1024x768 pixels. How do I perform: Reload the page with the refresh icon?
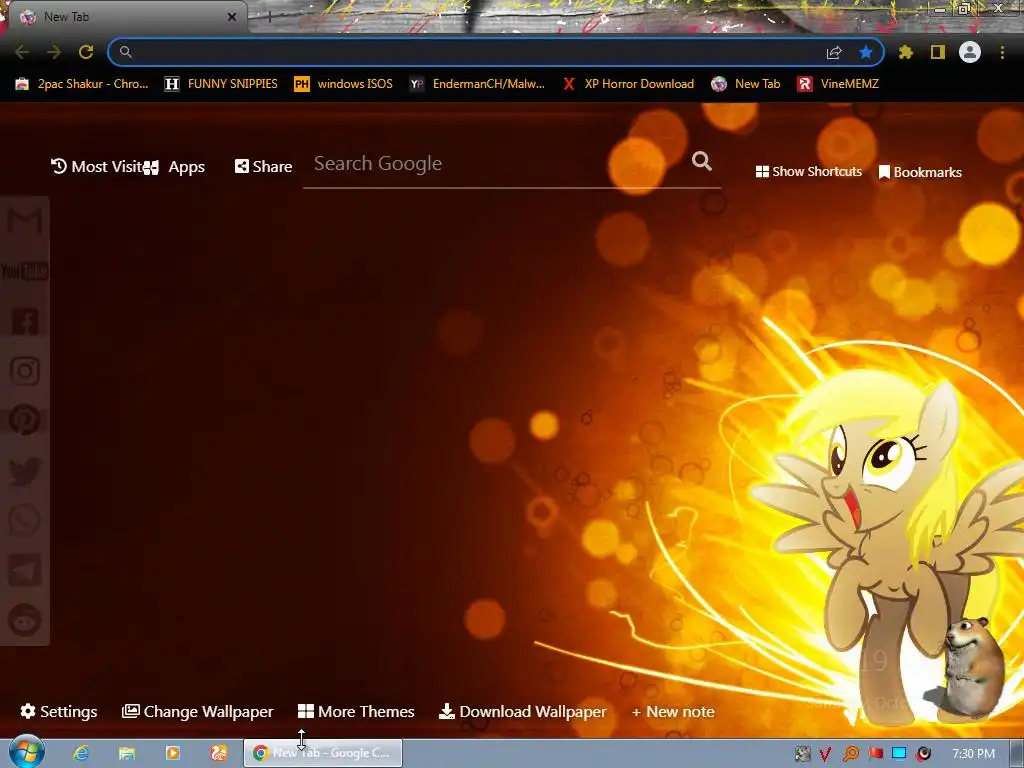[86, 52]
